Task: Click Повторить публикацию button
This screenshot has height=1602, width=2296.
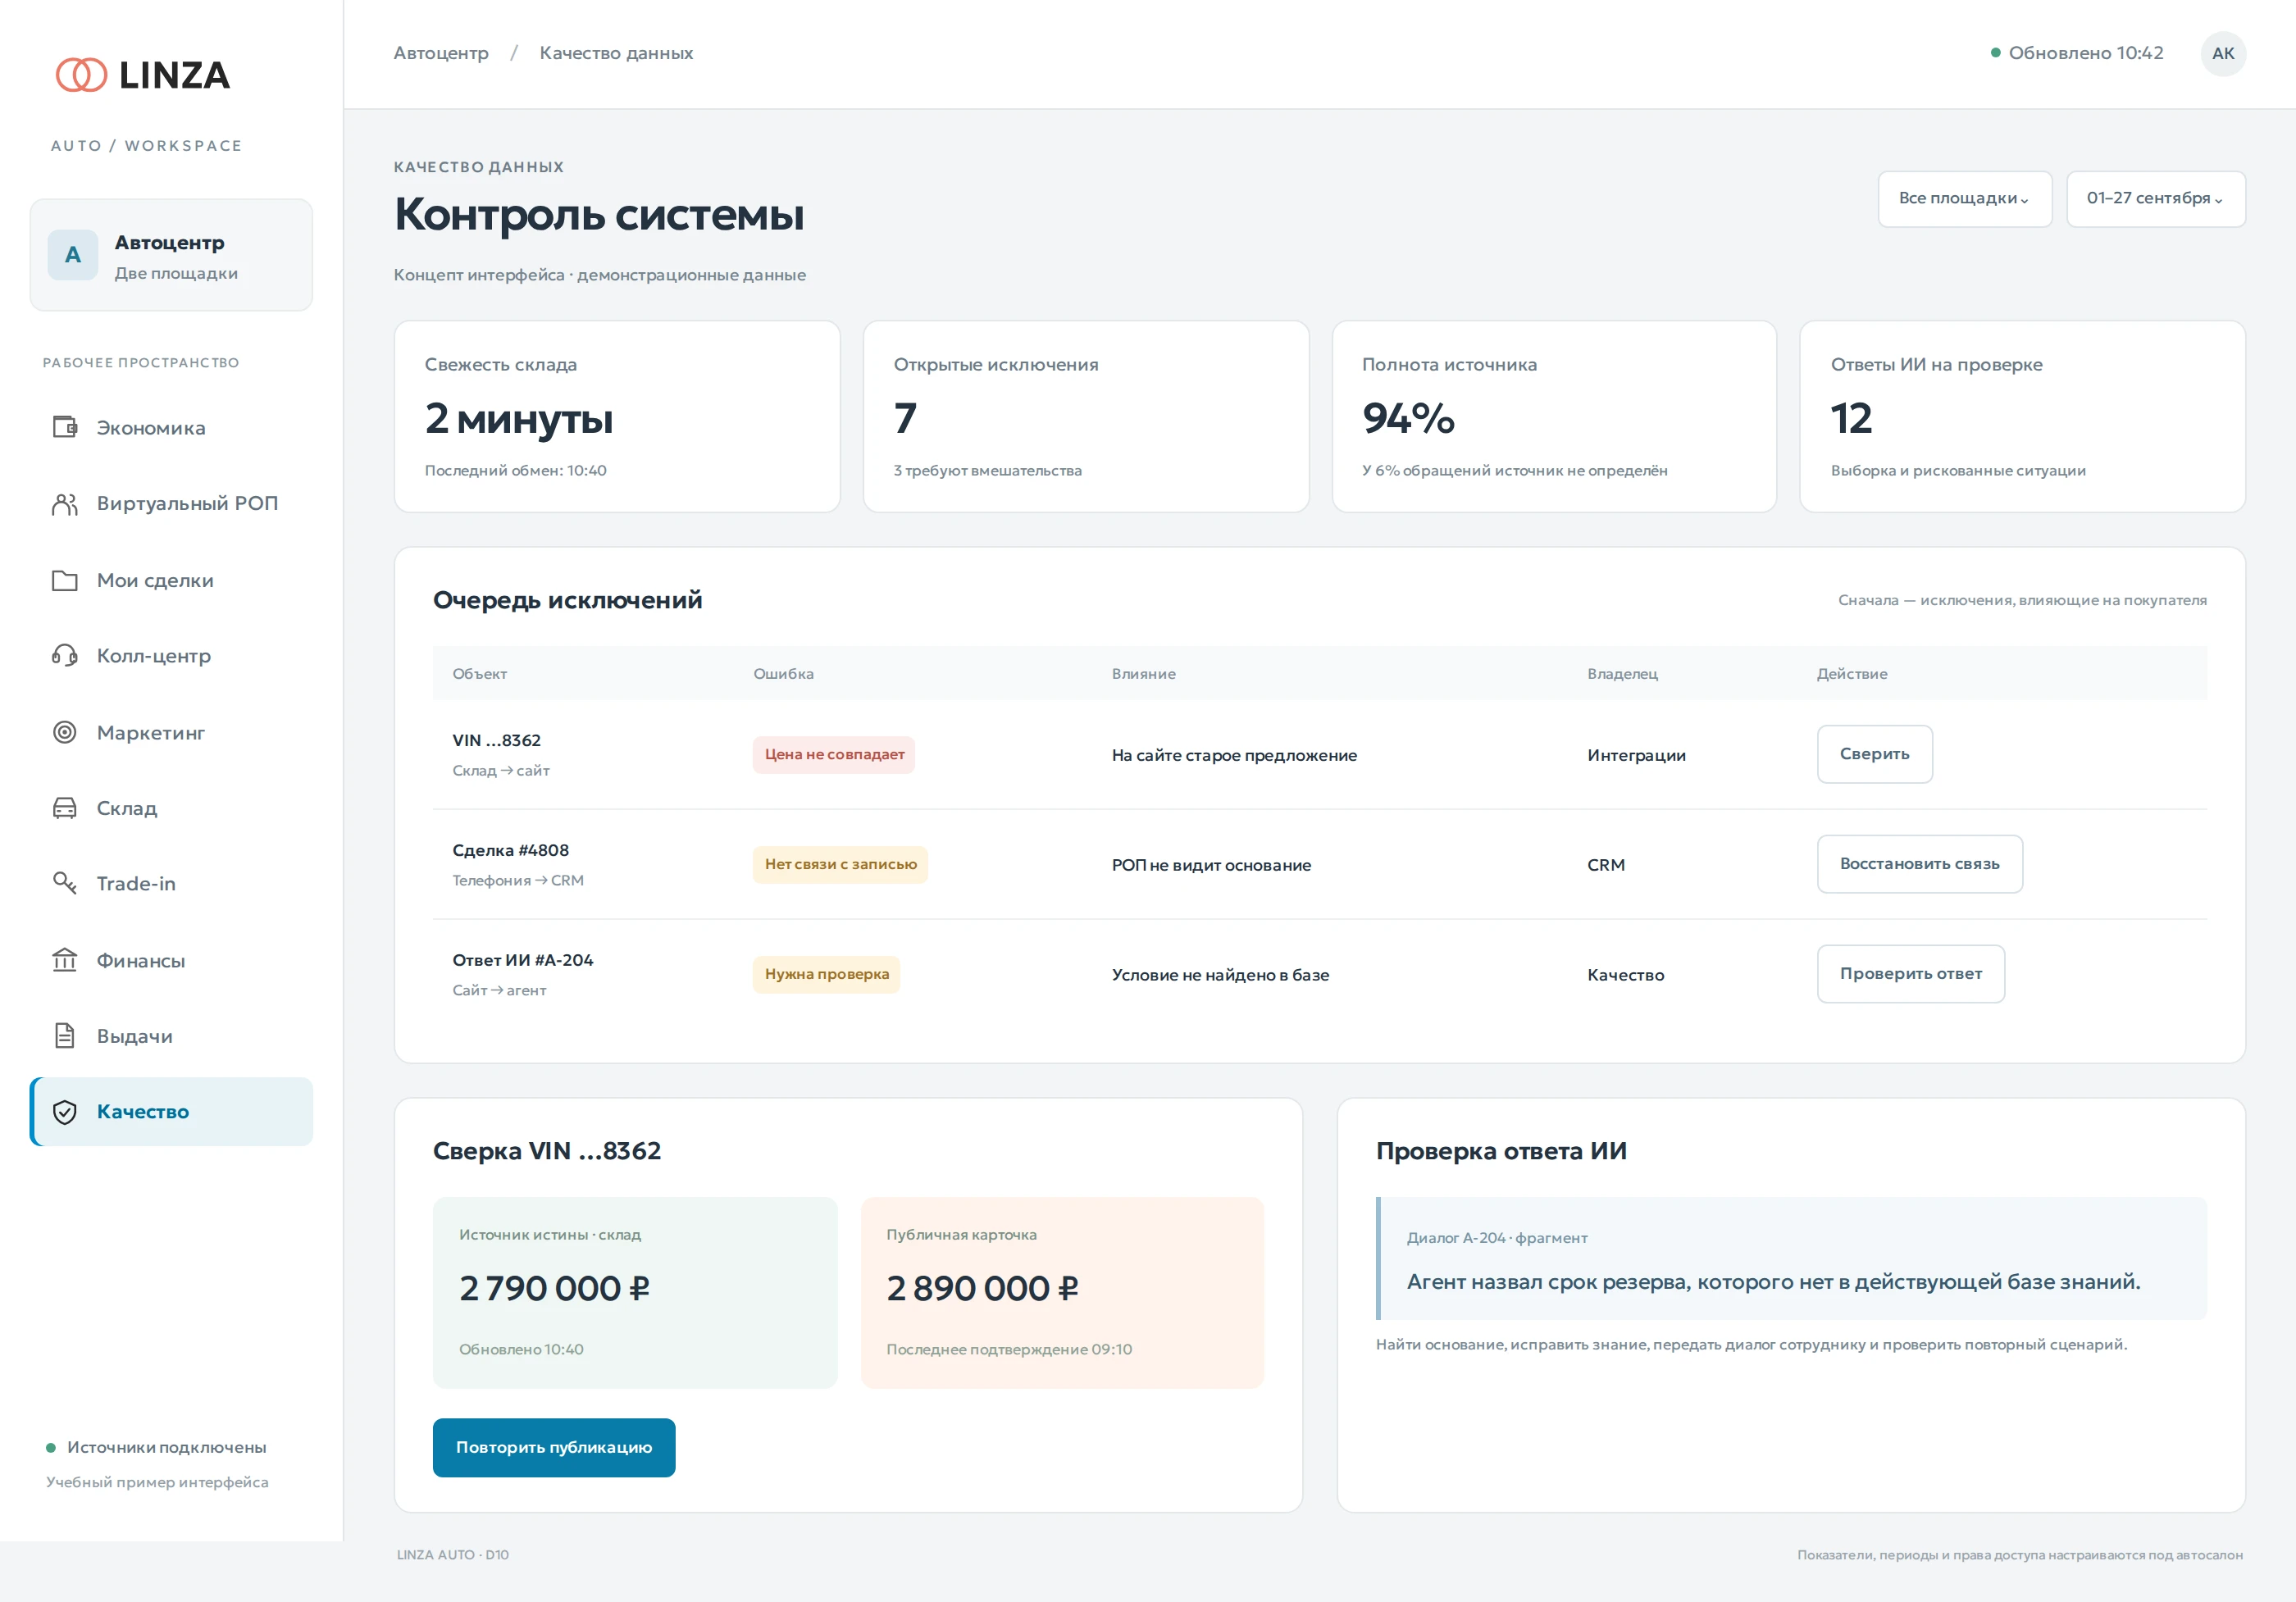Action: pyautogui.click(x=554, y=1447)
